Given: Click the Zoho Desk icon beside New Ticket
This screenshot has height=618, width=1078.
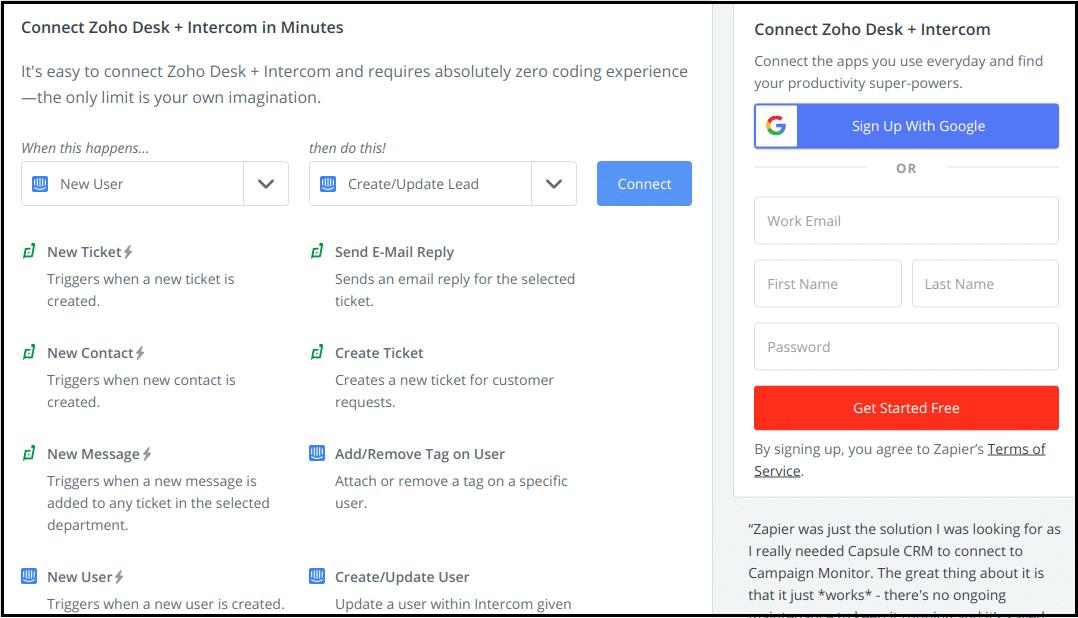Looking at the screenshot, I should [x=29, y=252].
